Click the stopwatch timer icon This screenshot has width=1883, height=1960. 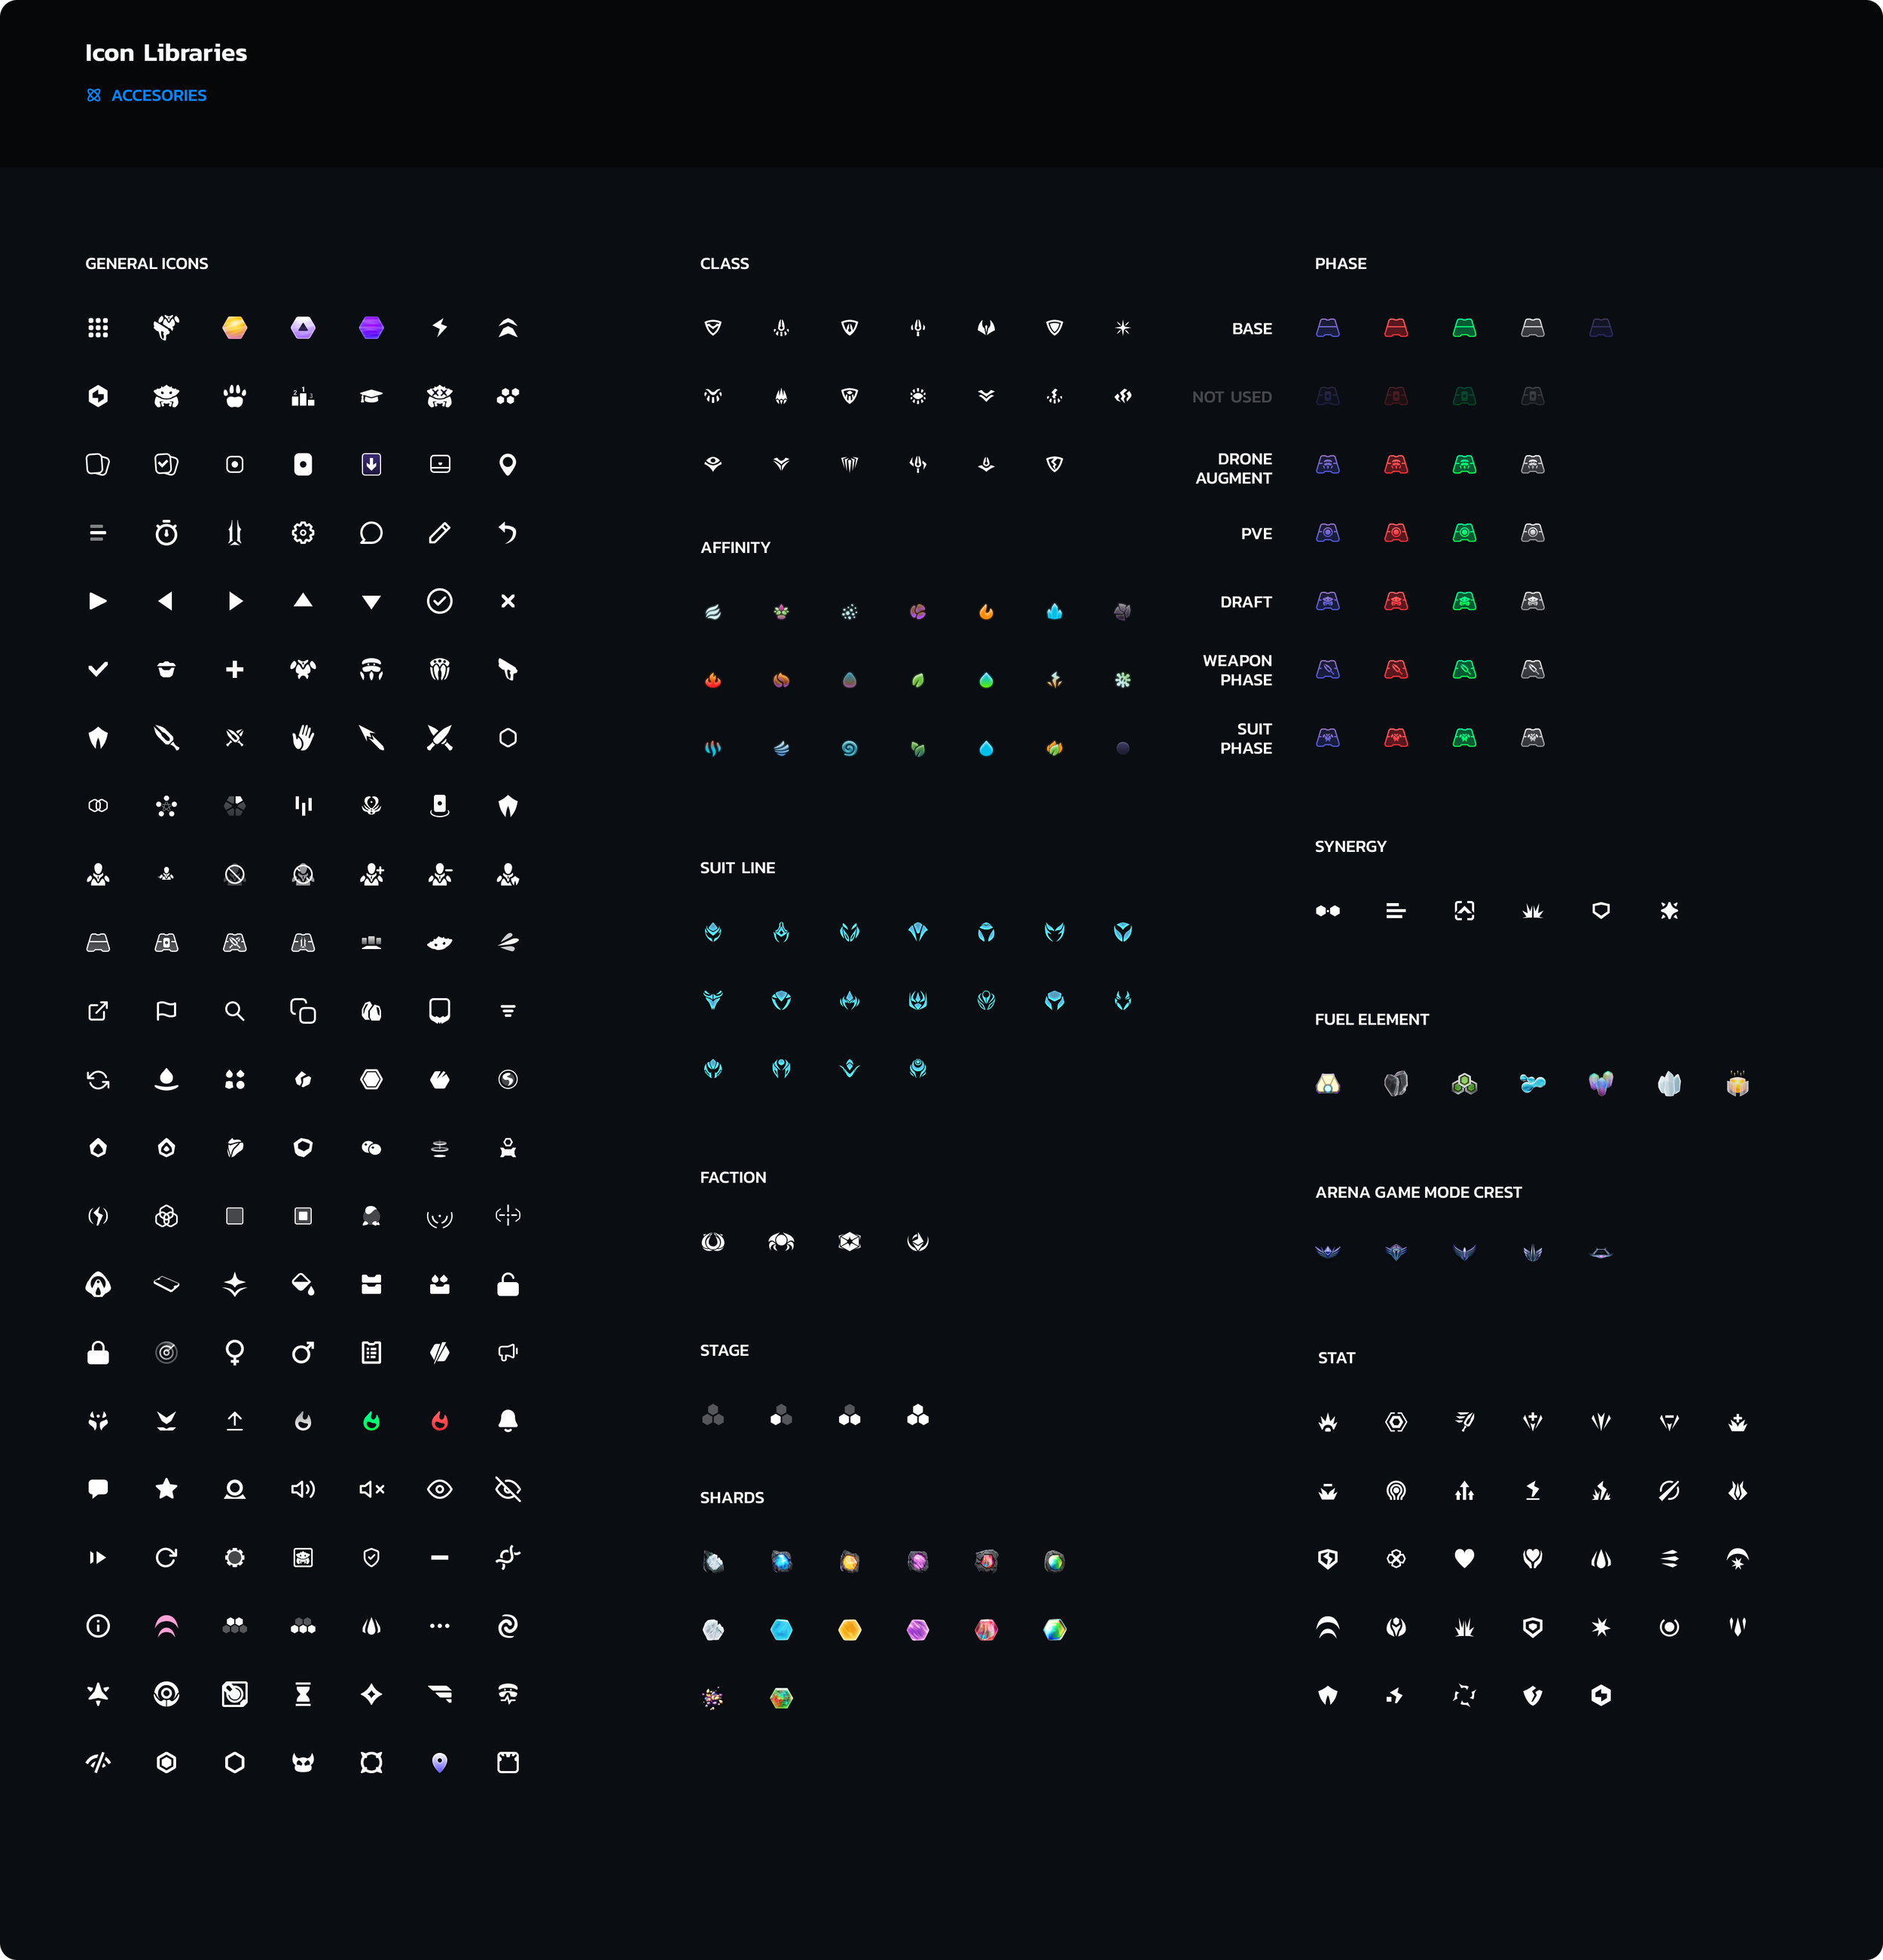click(167, 533)
